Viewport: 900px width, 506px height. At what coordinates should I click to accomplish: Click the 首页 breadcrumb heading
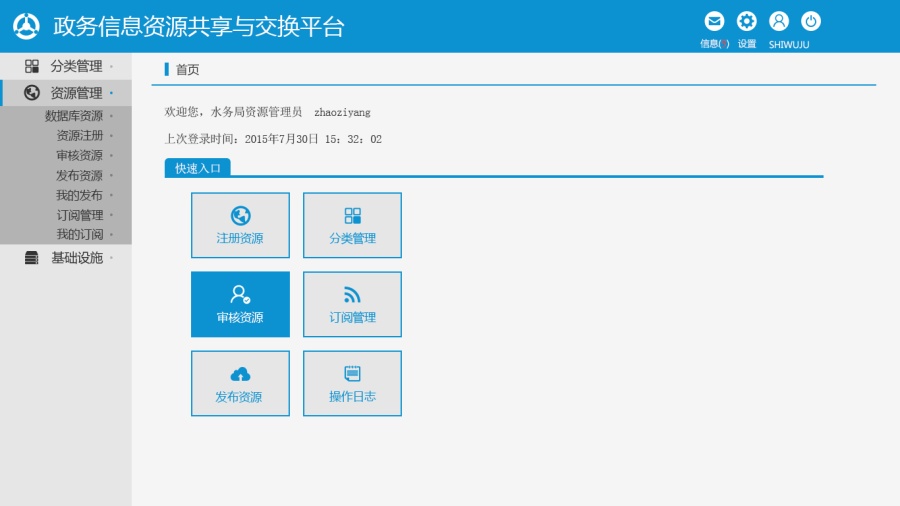click(187, 69)
